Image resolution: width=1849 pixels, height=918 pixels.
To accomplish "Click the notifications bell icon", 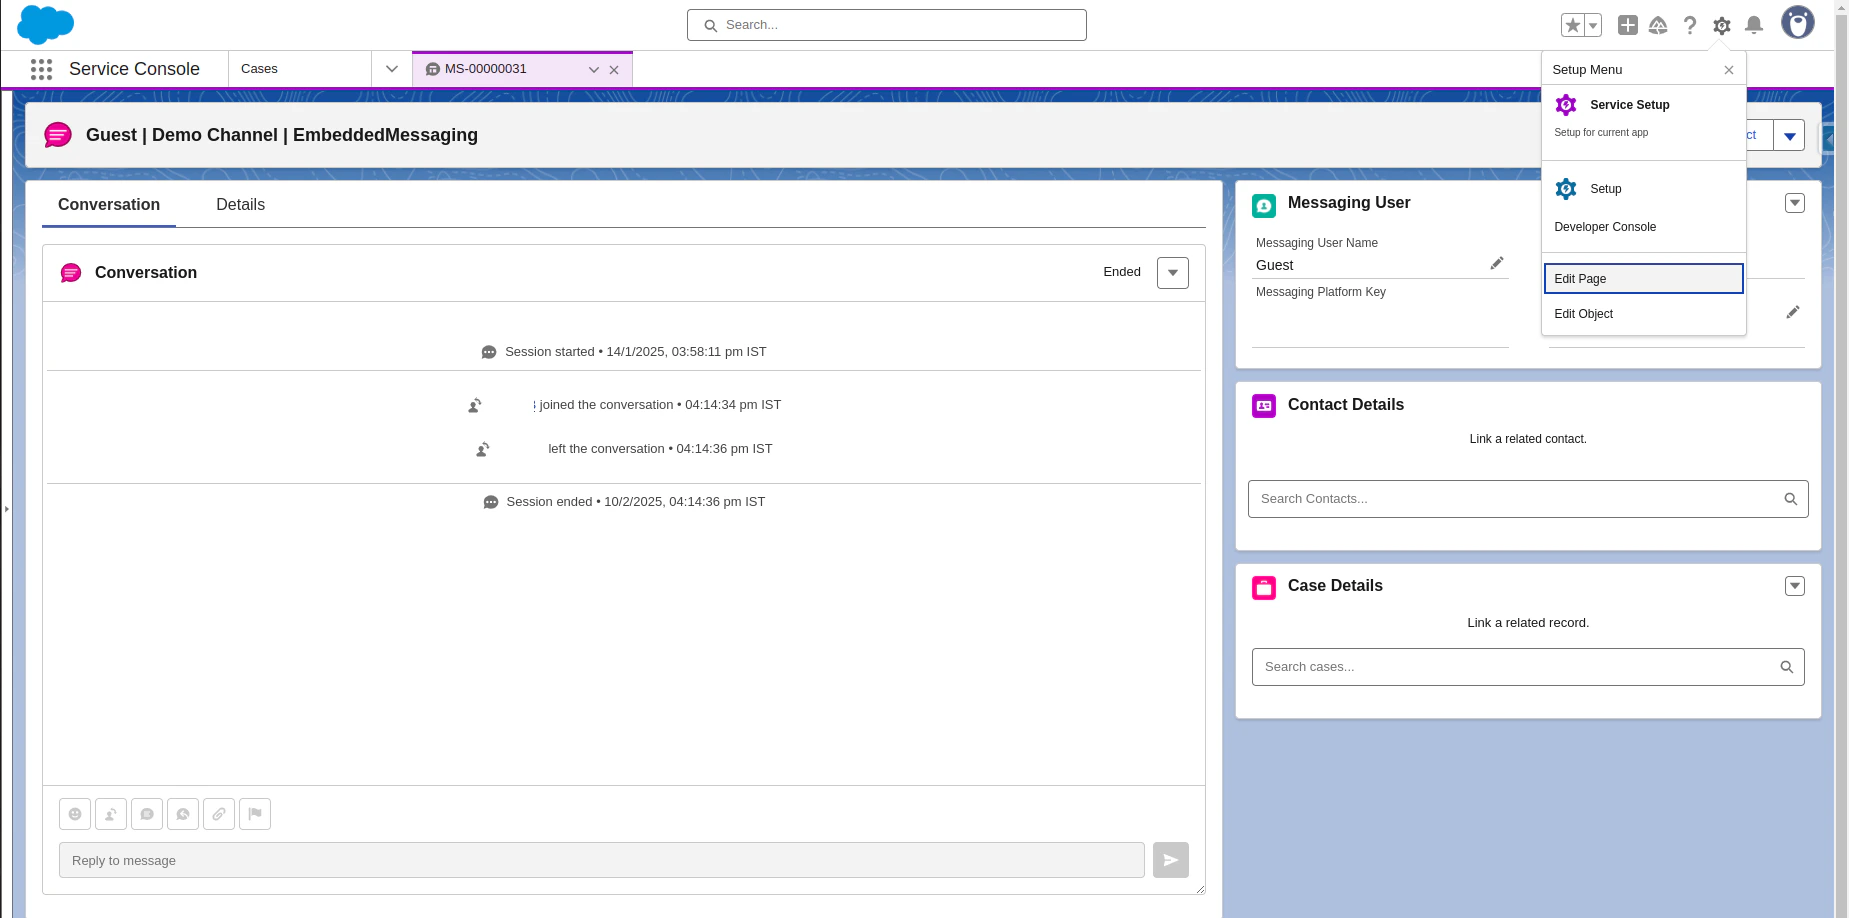I will 1752,25.
